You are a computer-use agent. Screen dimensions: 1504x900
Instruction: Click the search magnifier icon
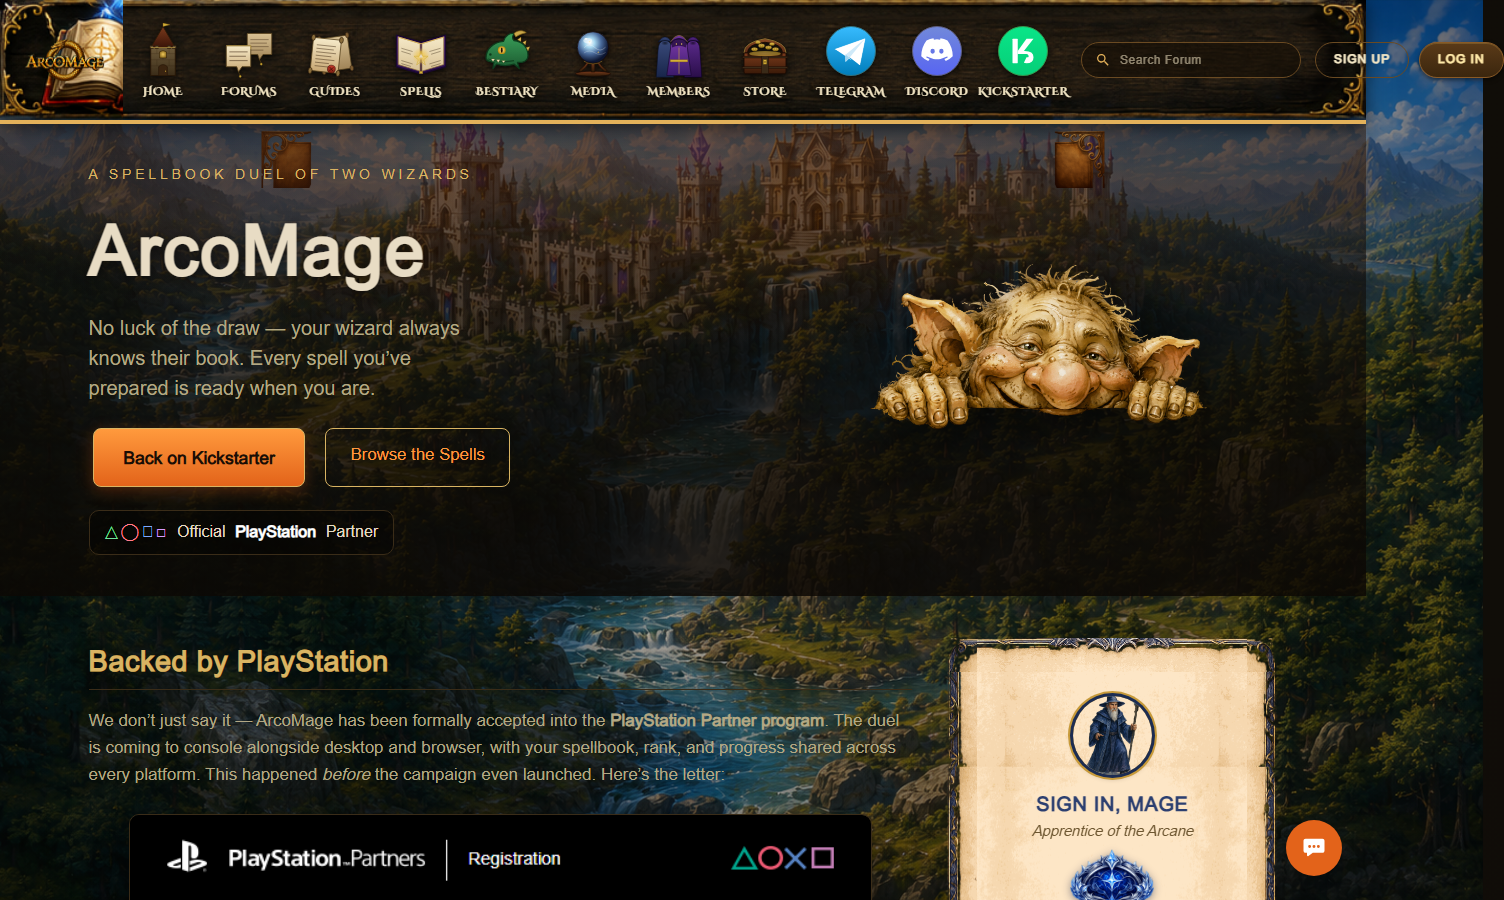pos(1103,60)
